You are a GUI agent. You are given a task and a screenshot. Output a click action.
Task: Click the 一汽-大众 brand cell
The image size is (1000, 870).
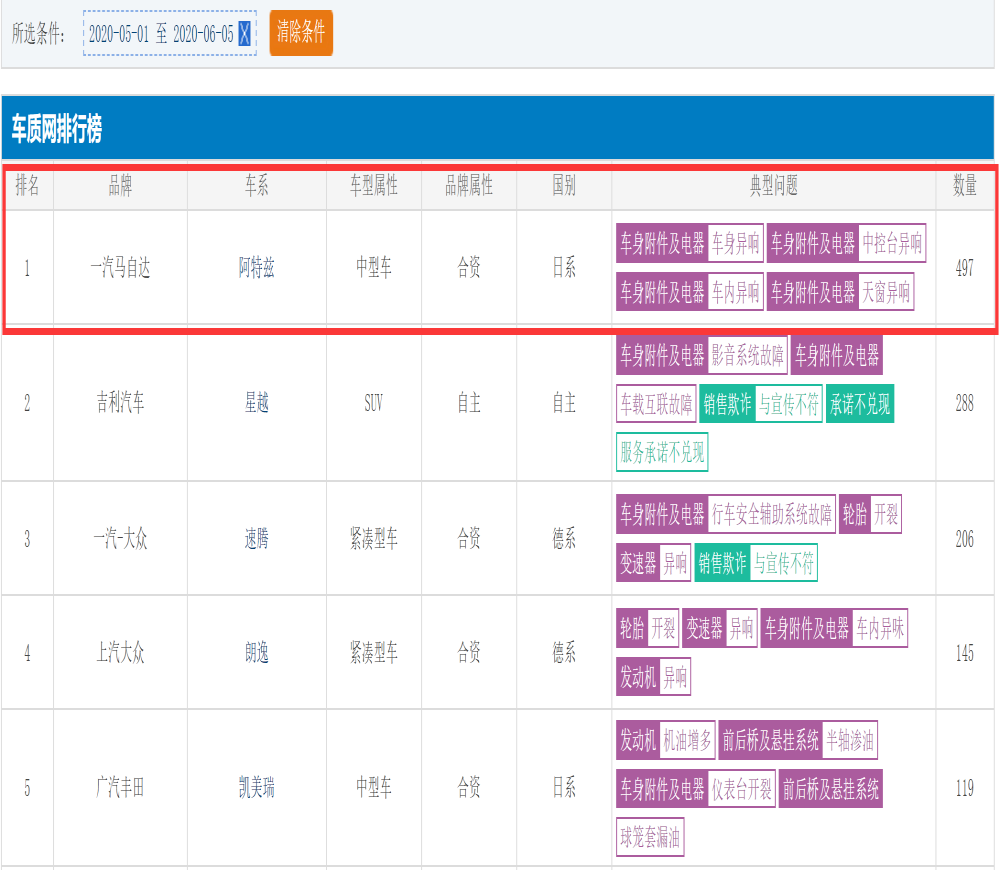pos(120,538)
